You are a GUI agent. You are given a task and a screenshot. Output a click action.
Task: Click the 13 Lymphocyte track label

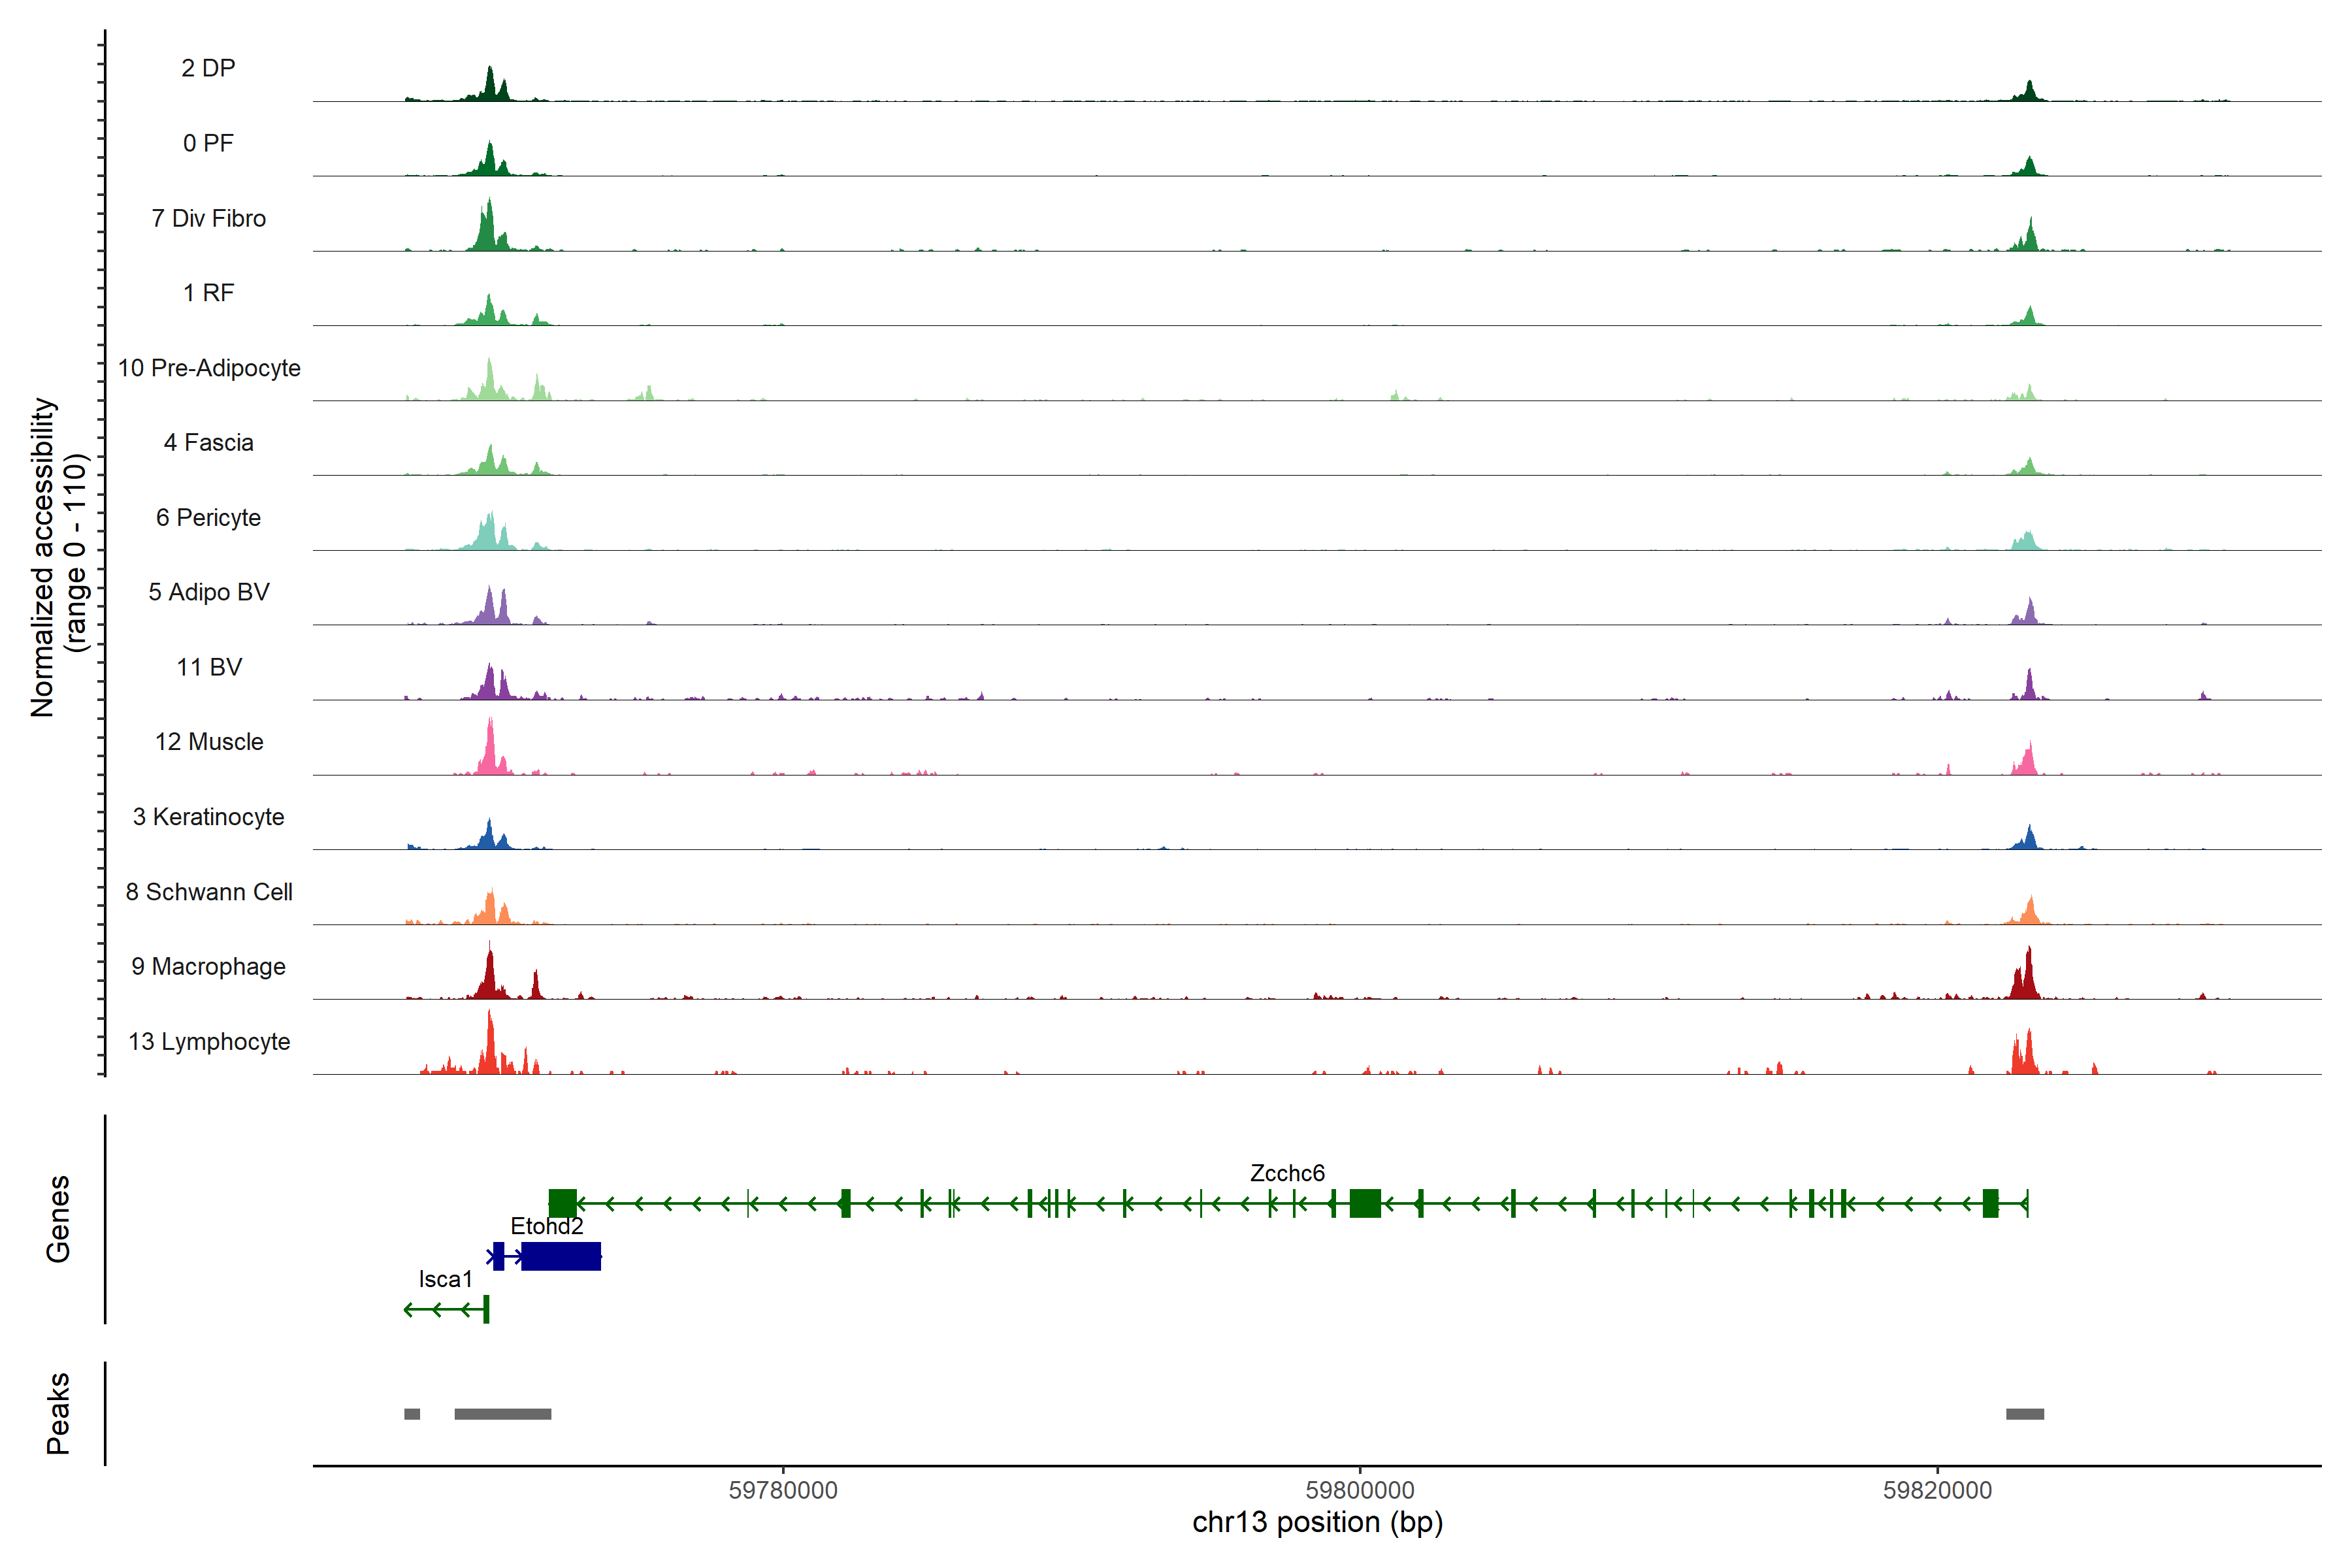coord(209,1042)
